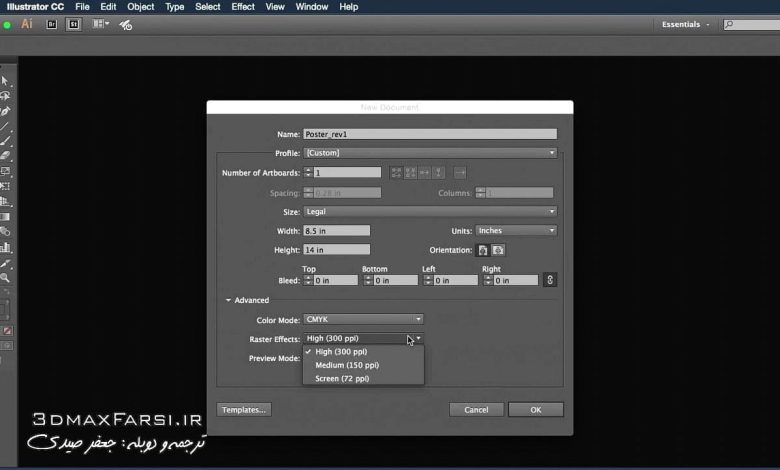Select the Zoom magnifier tool
The width and height of the screenshot is (780, 470).
pos(5,278)
